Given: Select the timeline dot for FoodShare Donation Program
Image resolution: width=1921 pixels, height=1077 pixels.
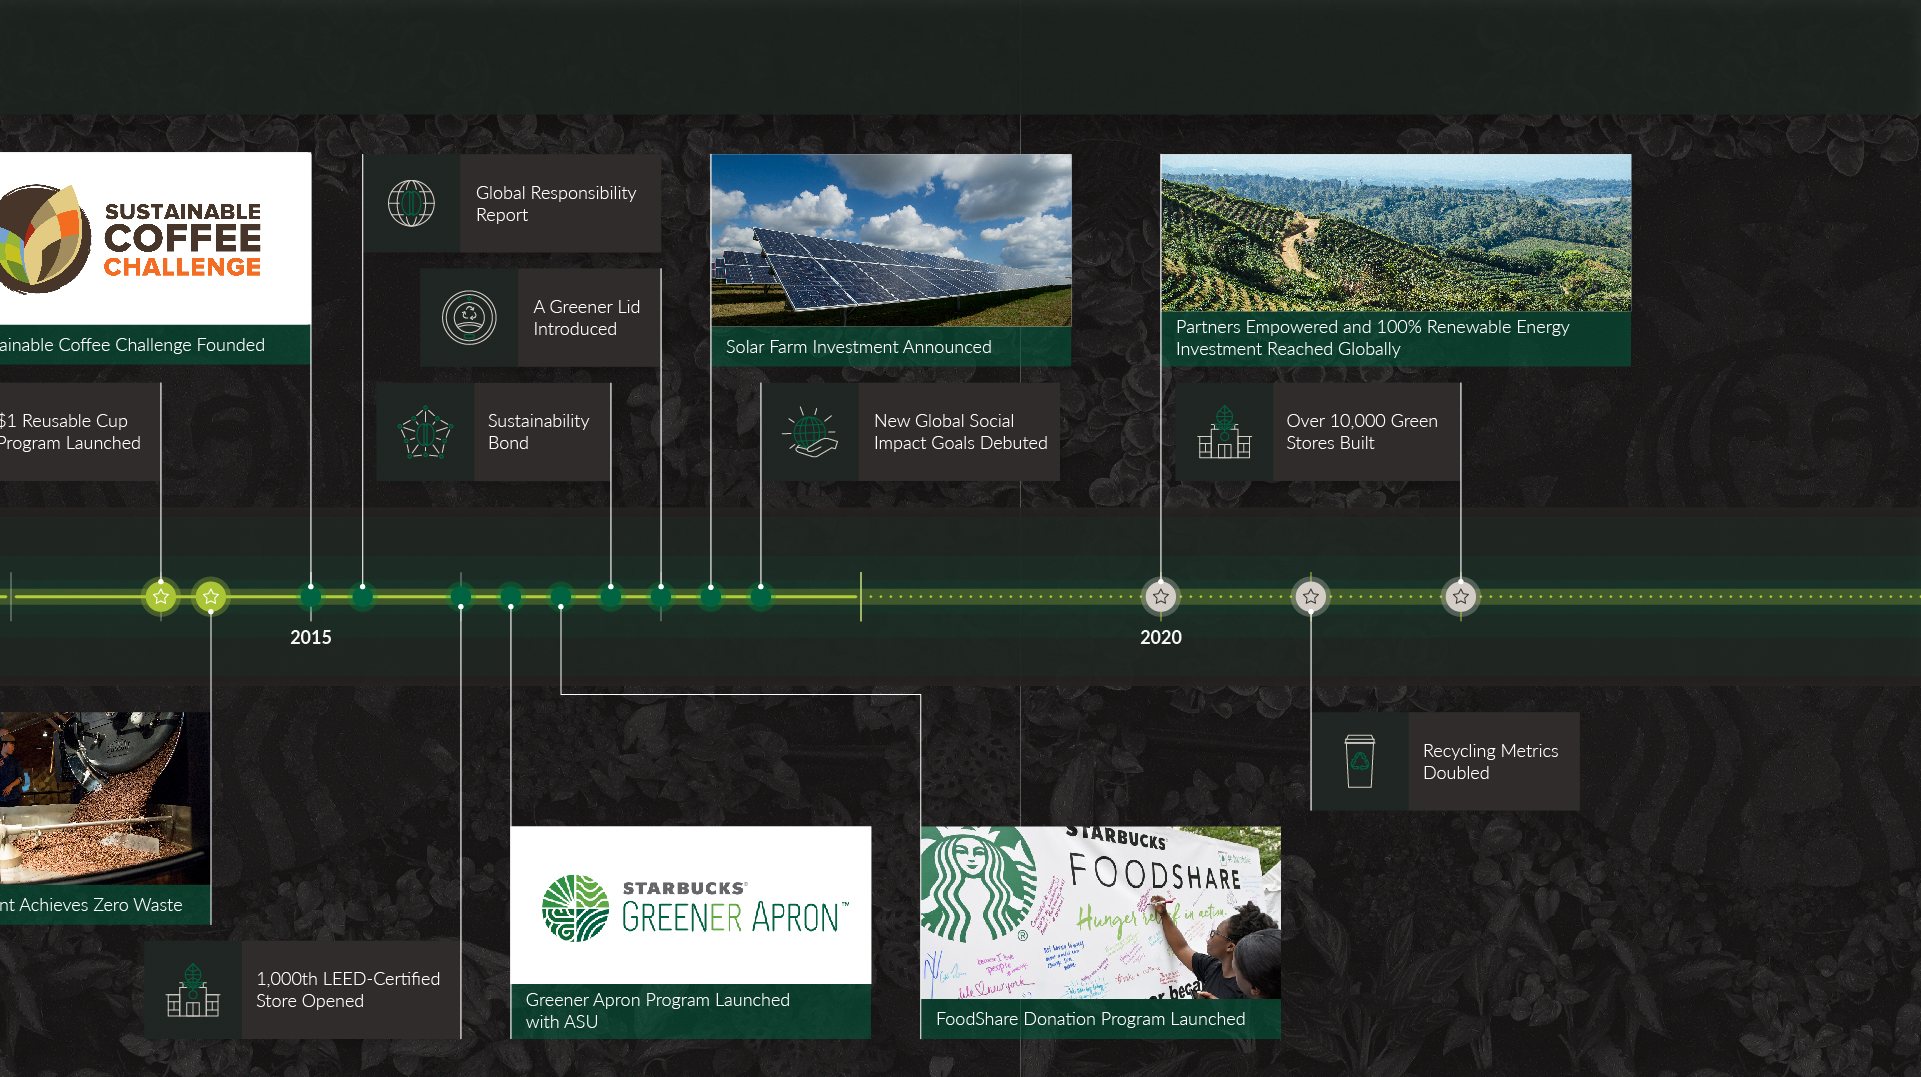Looking at the screenshot, I should pos(561,597).
